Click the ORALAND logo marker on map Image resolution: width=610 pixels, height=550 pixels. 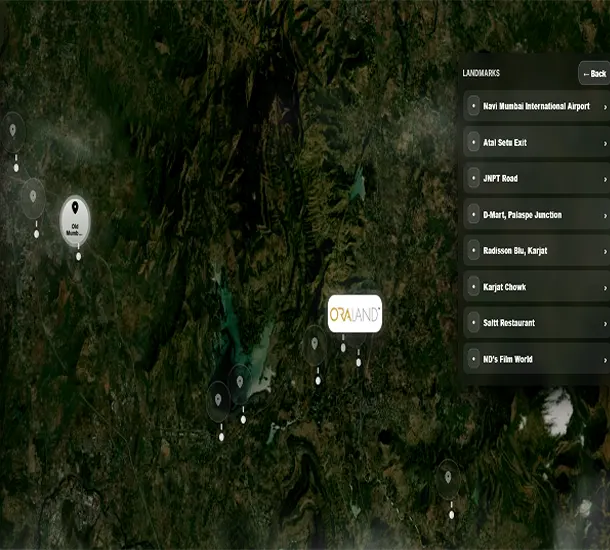(x=355, y=314)
